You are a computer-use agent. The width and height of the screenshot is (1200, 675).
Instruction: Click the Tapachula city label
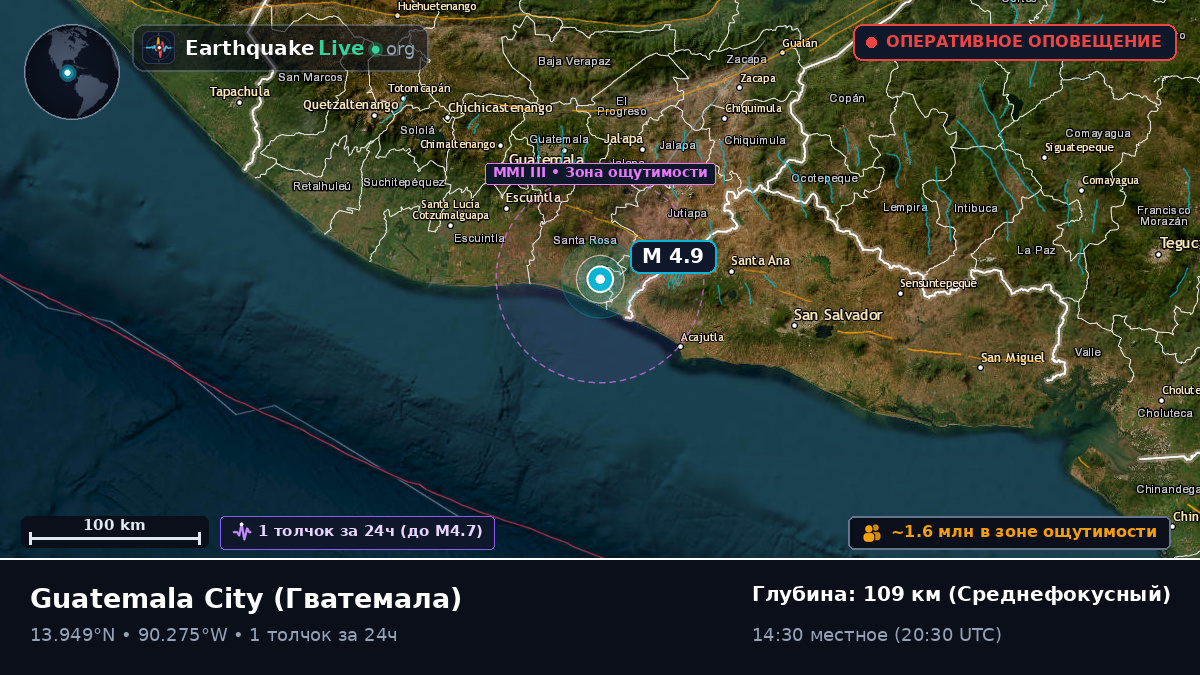click(240, 91)
